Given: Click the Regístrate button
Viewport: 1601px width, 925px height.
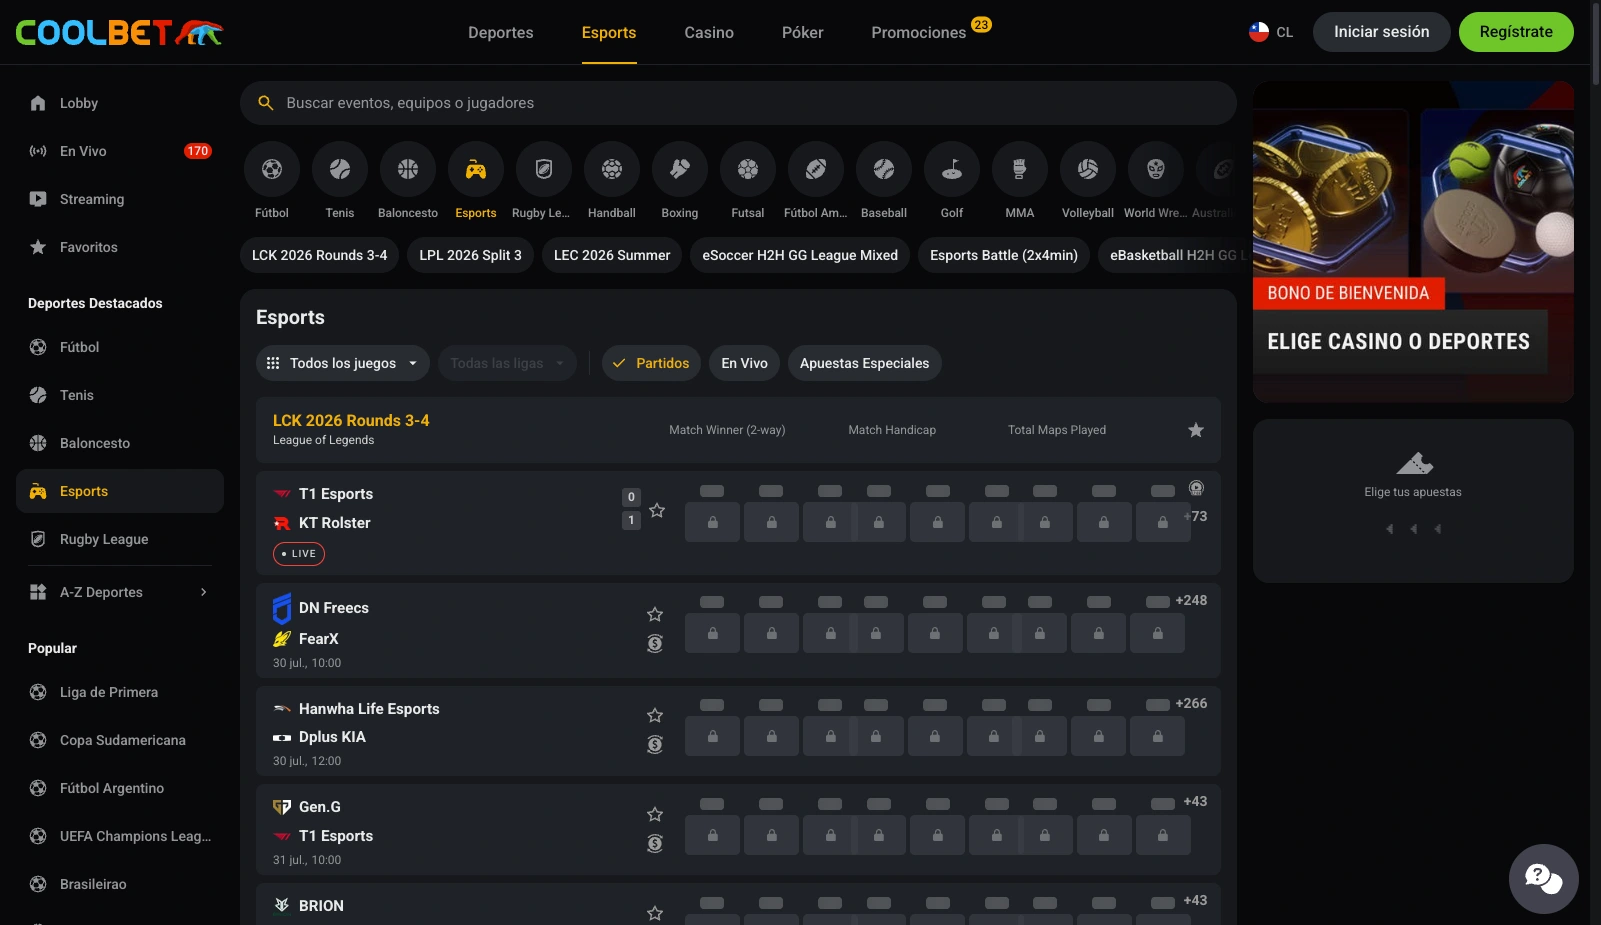Looking at the screenshot, I should [x=1516, y=32].
